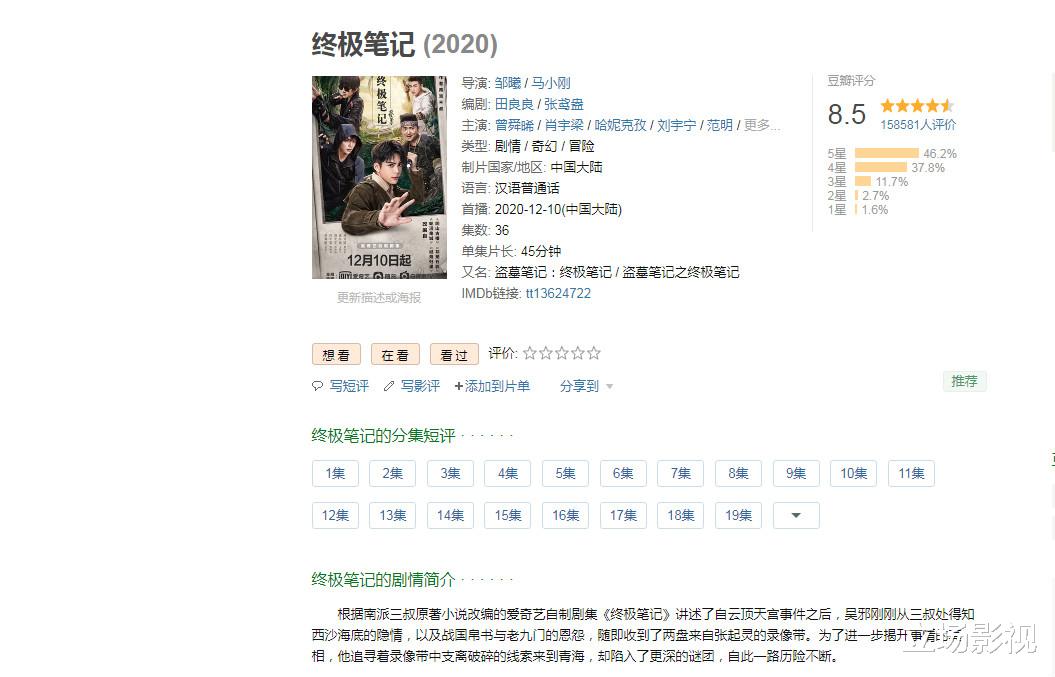The height and width of the screenshot is (677, 1055).
Task: Click the pencil 写影评 icon
Action: [x=389, y=386]
